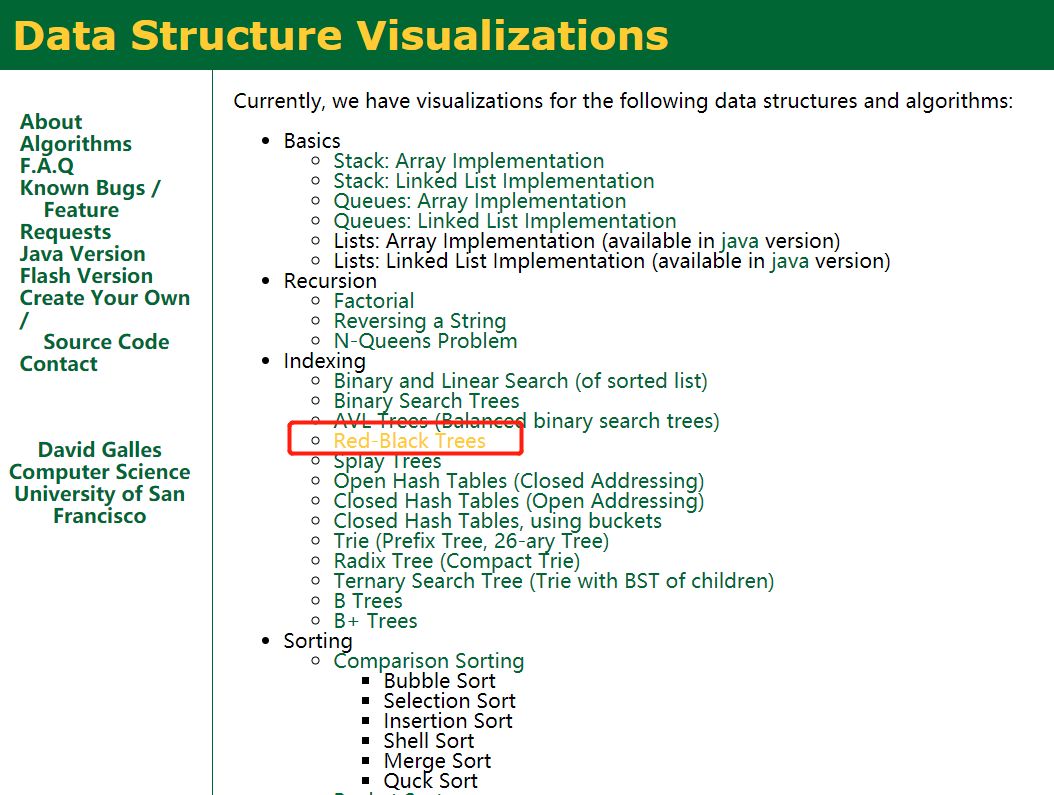Open the About page in sidebar
This screenshot has height=795, width=1054.
[x=50, y=122]
